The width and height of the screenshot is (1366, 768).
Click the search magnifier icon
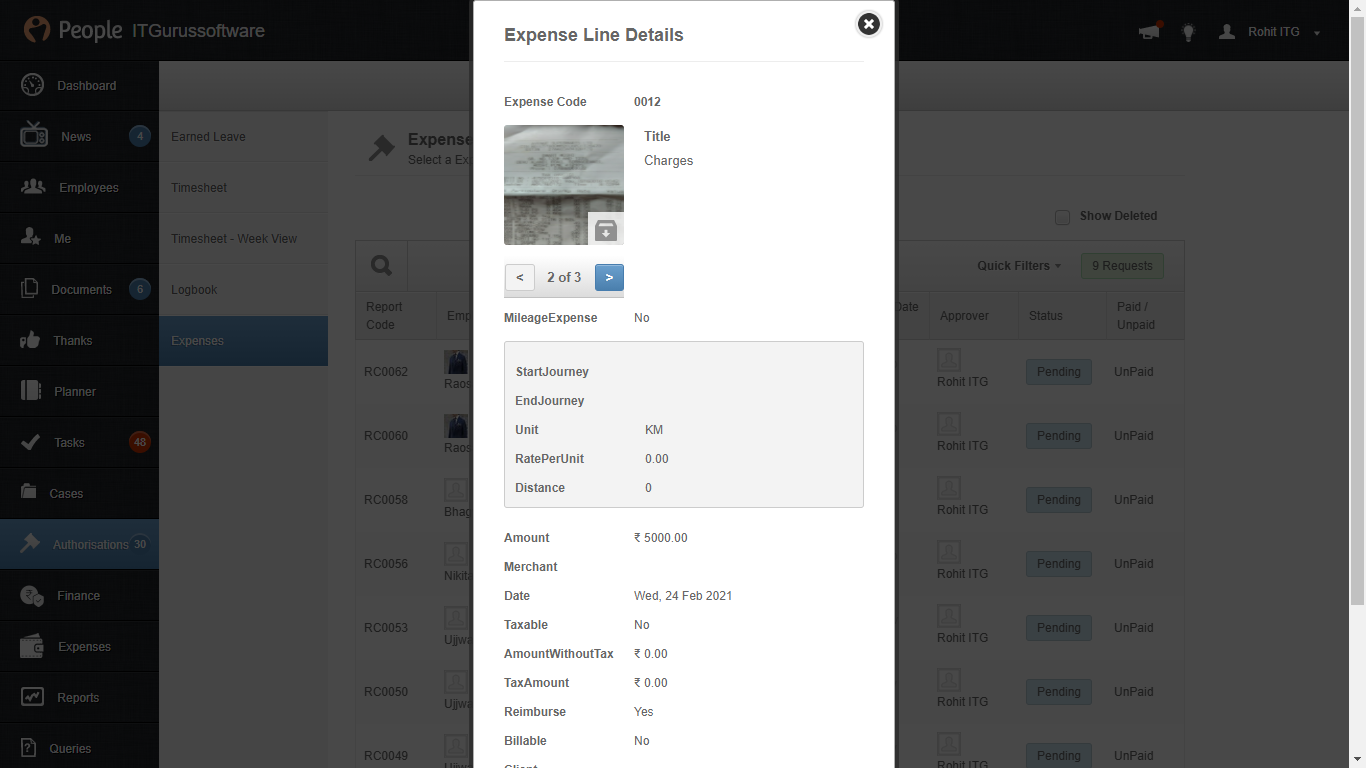click(x=381, y=266)
